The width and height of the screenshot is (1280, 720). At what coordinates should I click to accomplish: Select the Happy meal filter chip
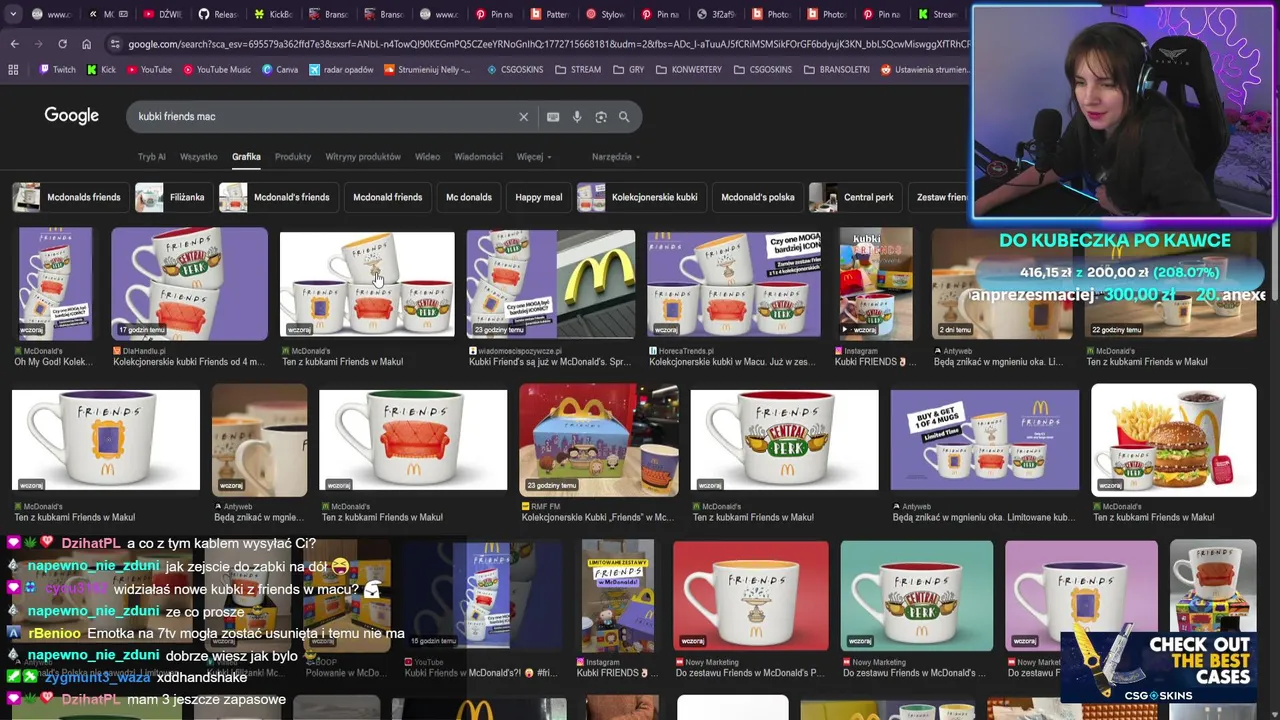[x=538, y=197]
